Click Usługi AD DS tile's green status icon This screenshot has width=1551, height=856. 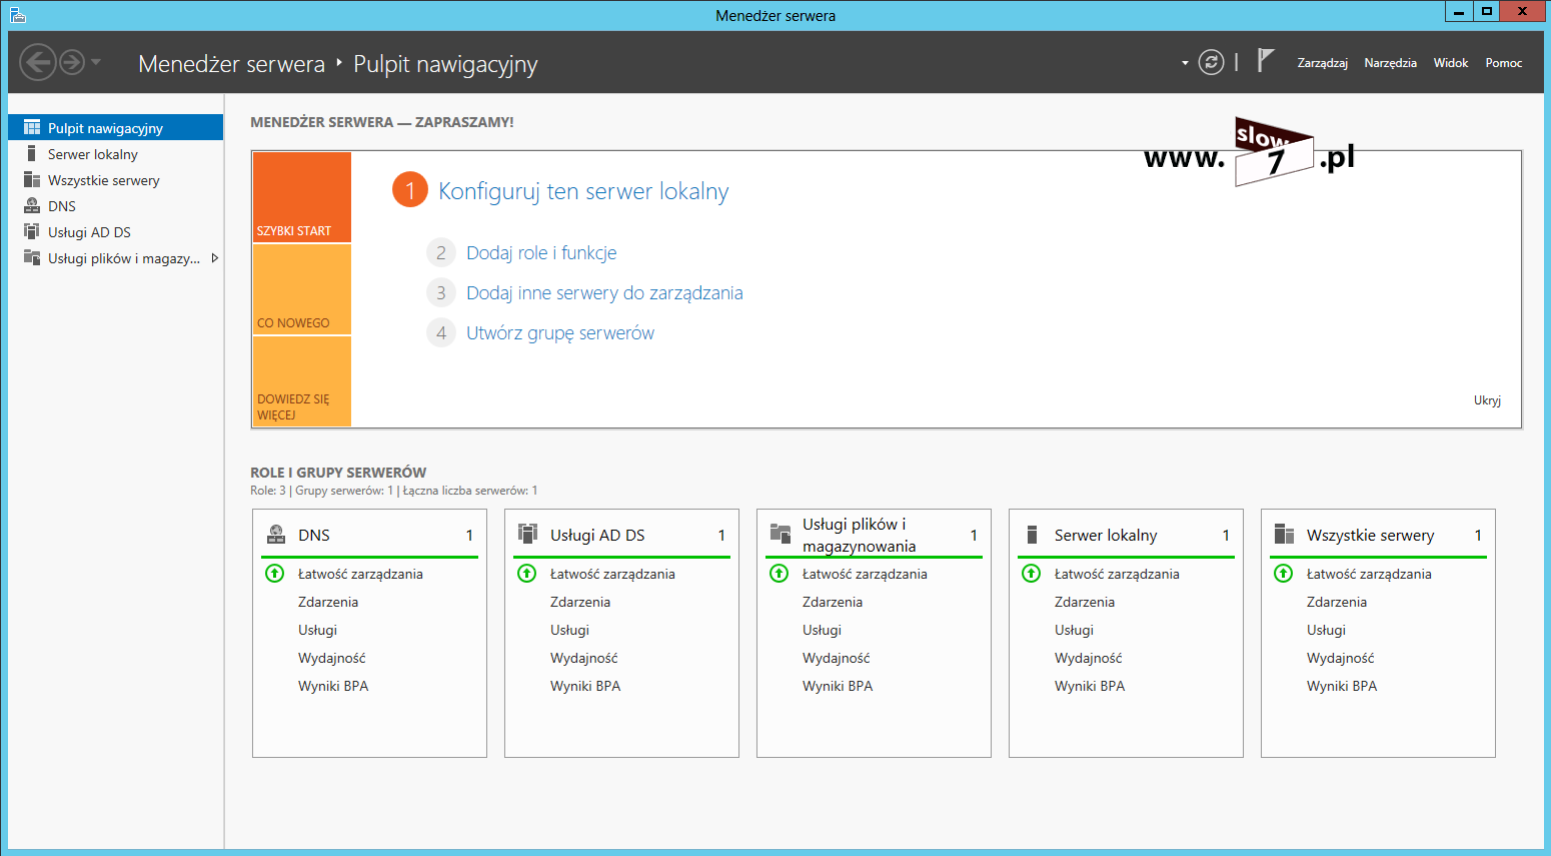527,573
